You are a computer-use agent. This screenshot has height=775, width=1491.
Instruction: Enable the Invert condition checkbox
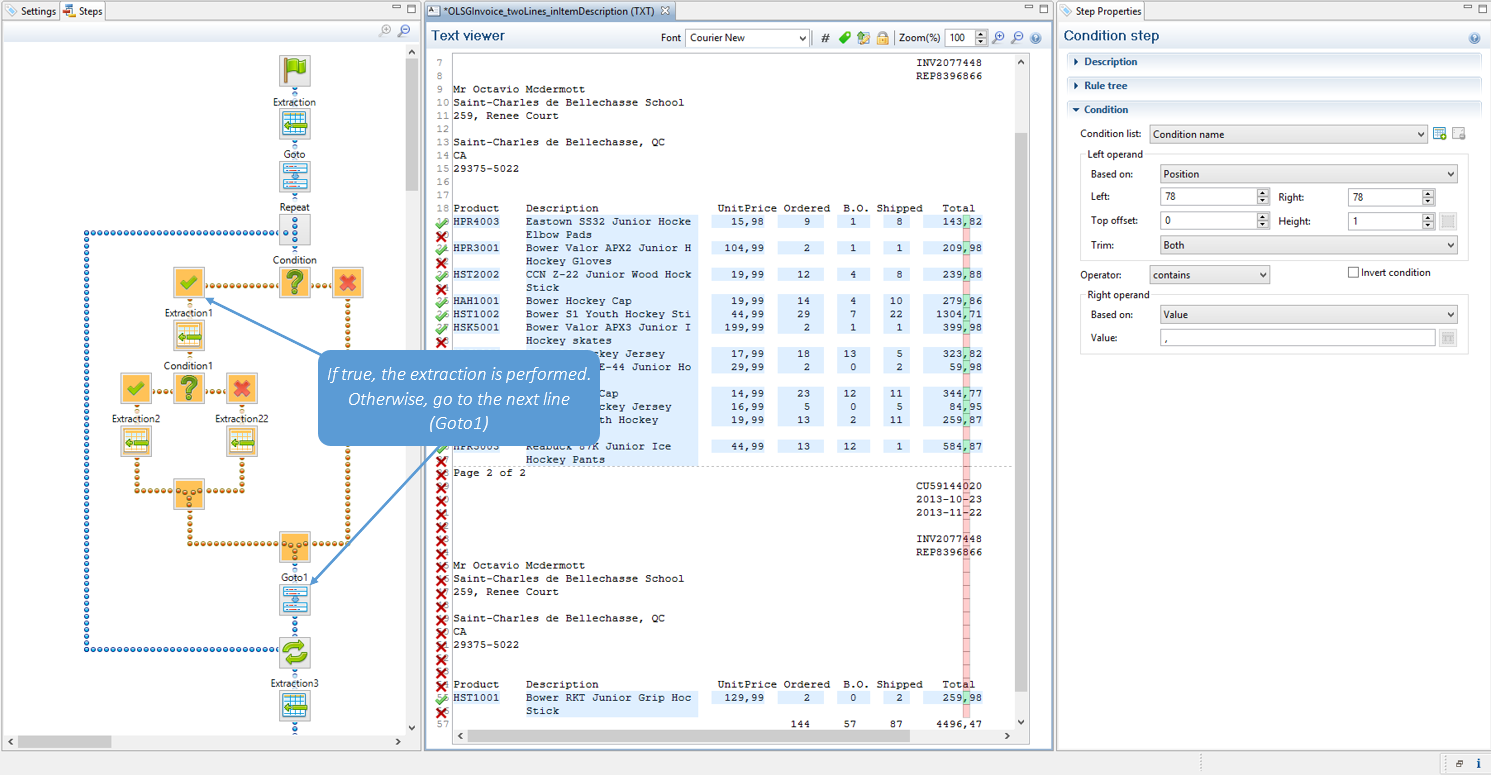(1353, 273)
